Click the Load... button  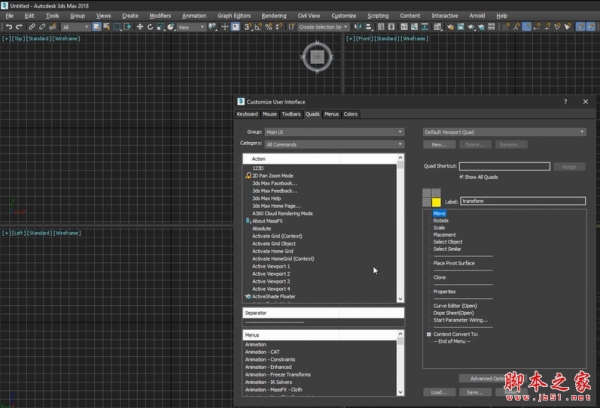pyautogui.click(x=439, y=392)
